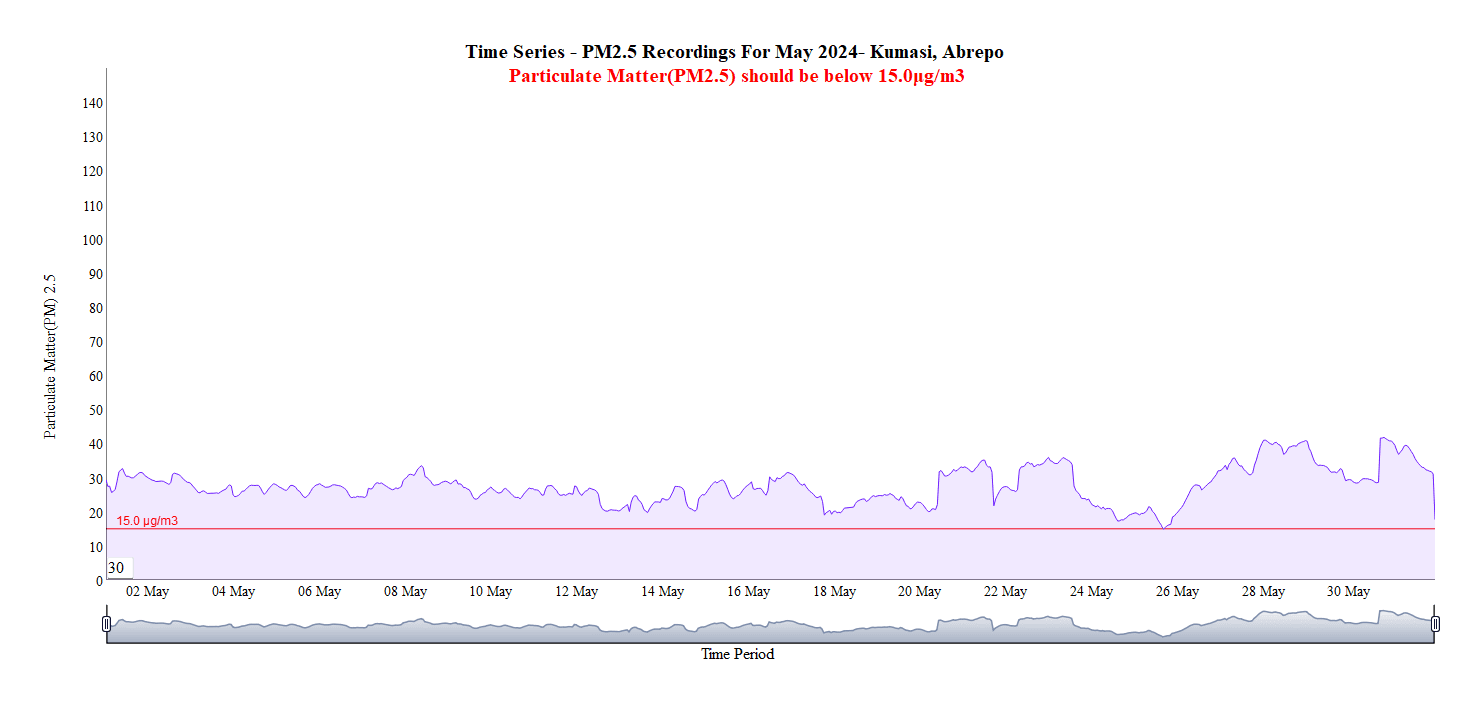Select the 08 May date tick

coord(405,592)
